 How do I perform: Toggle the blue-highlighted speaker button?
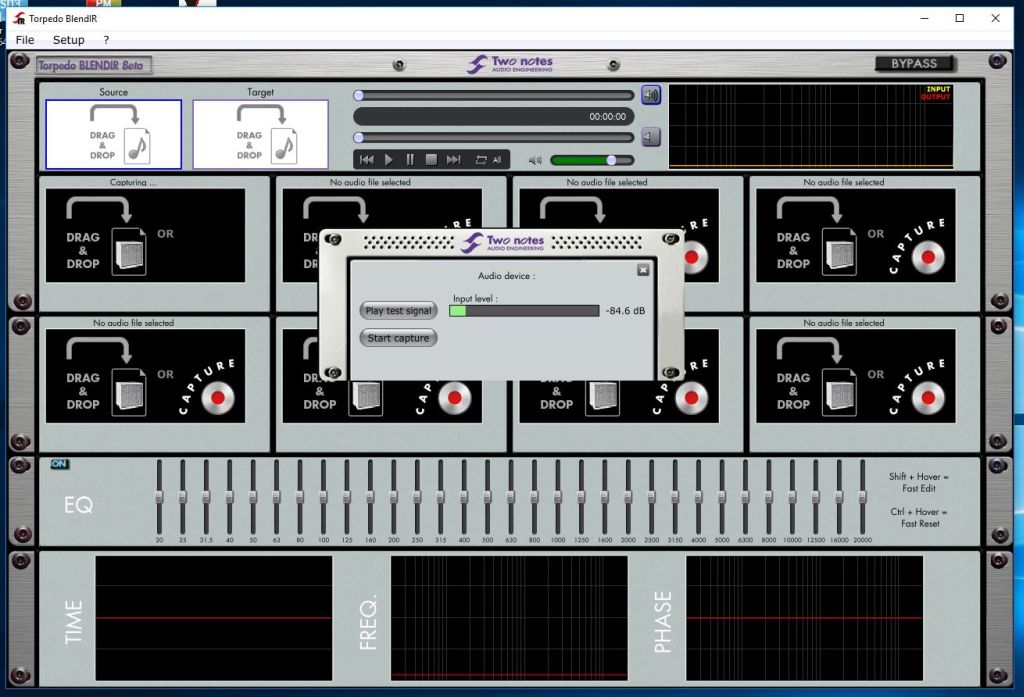[x=650, y=95]
